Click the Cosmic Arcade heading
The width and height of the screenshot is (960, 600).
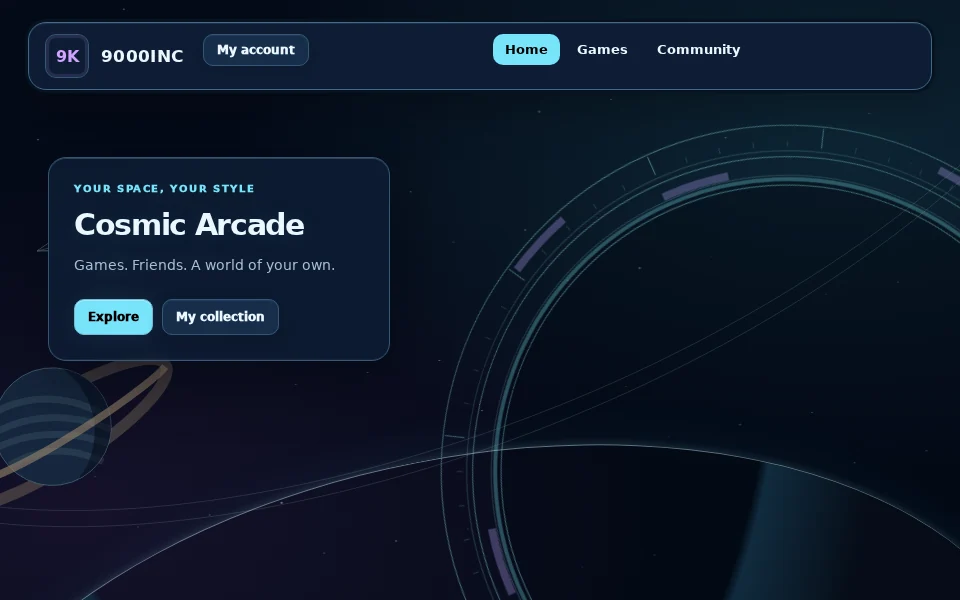[189, 224]
